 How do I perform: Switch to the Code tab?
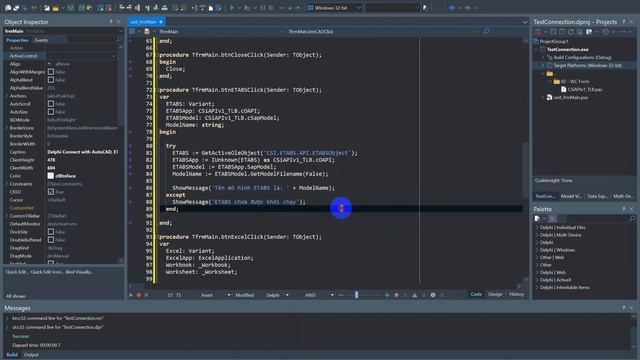point(476,294)
